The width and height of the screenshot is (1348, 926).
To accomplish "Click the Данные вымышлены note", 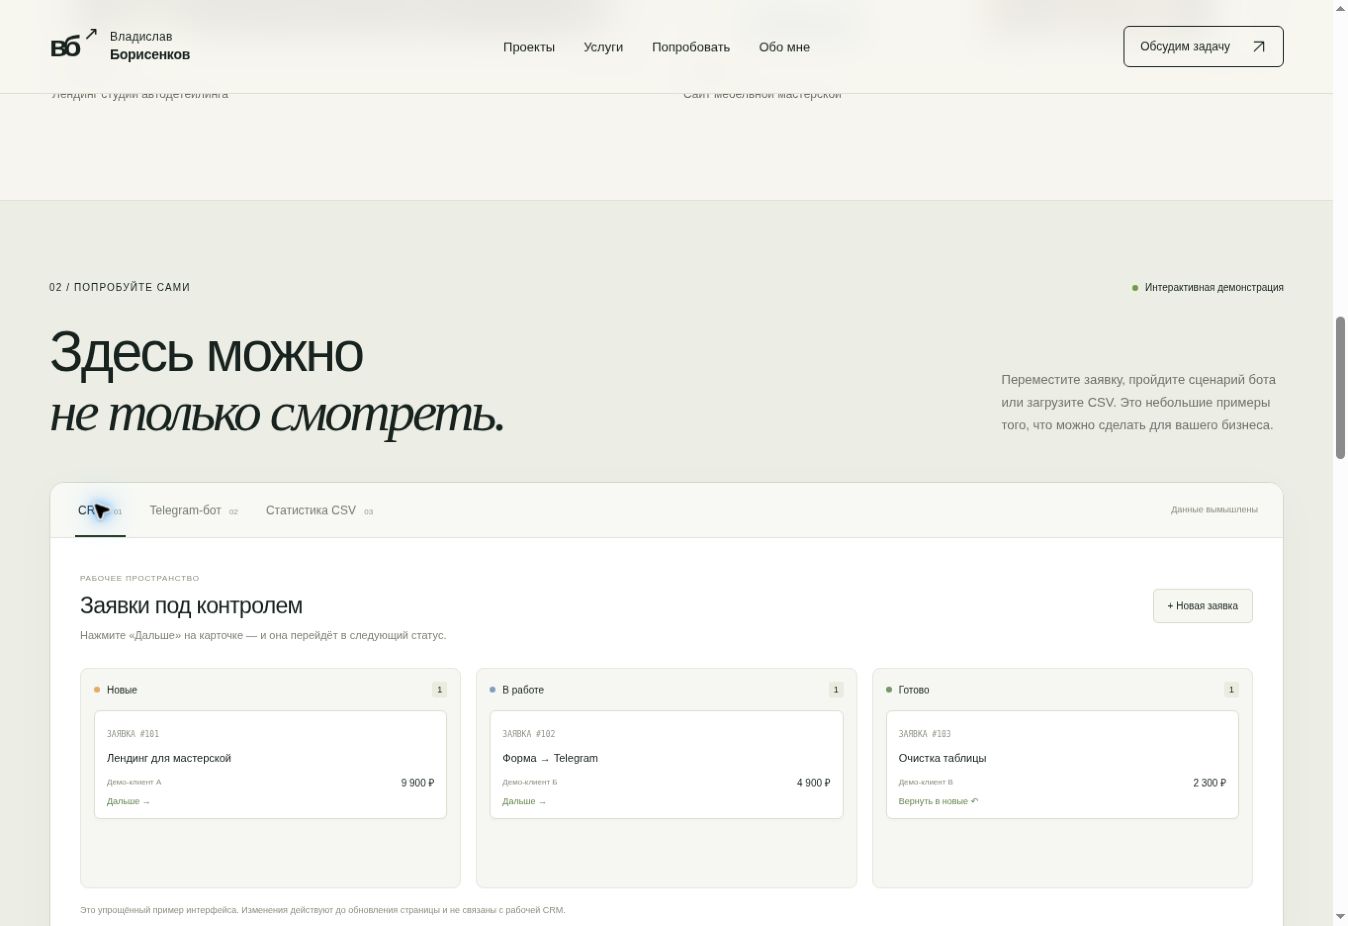I will point(1214,510).
